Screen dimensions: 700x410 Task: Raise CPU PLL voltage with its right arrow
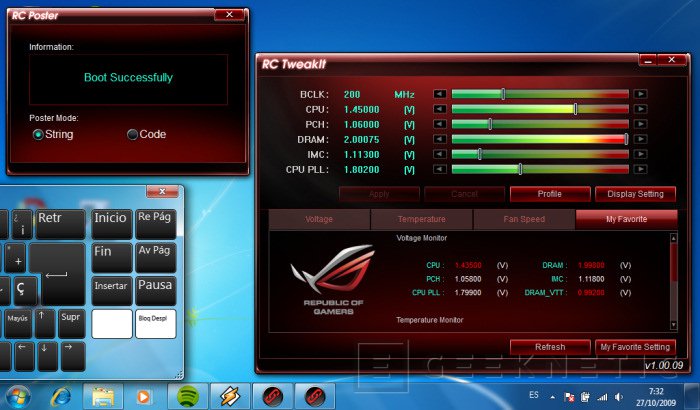641,169
